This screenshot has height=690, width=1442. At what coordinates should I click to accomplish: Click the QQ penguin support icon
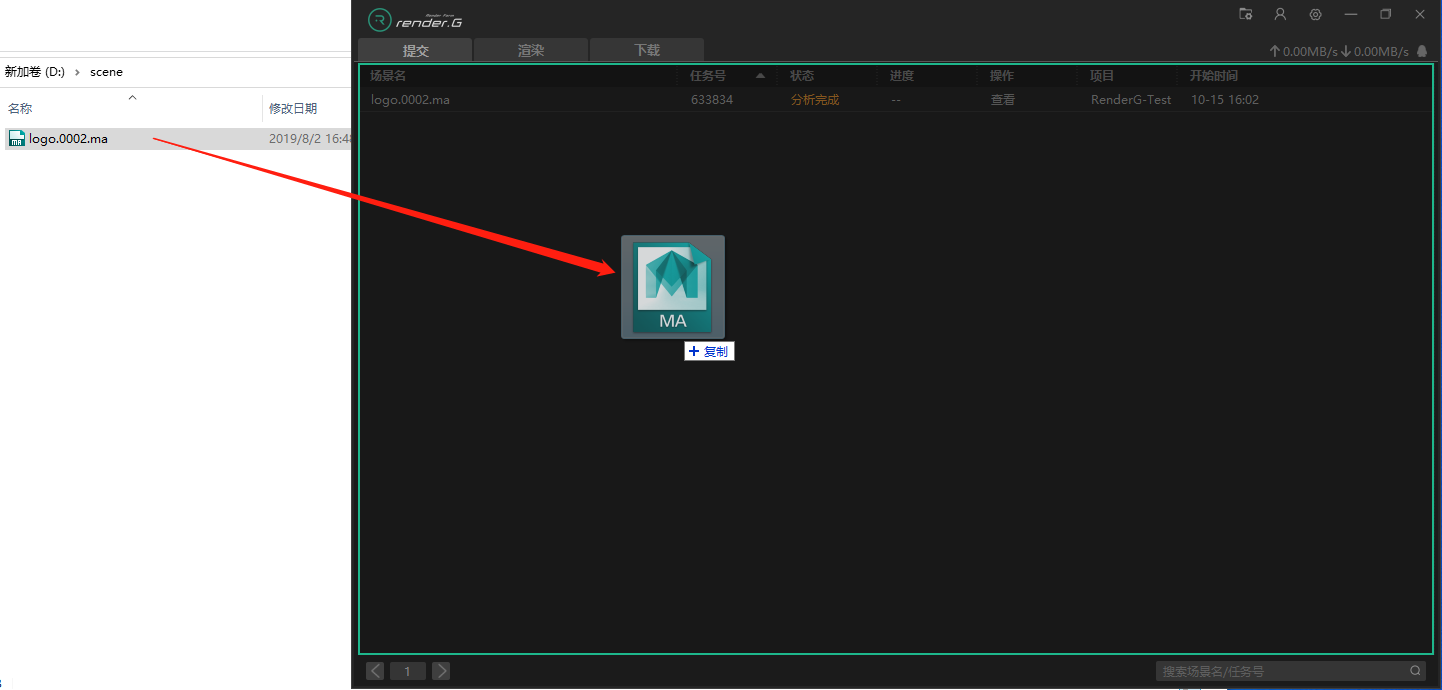(1422, 51)
